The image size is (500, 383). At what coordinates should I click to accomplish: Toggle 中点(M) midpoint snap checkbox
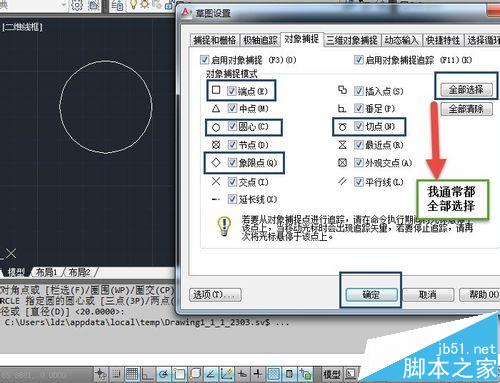(232, 108)
